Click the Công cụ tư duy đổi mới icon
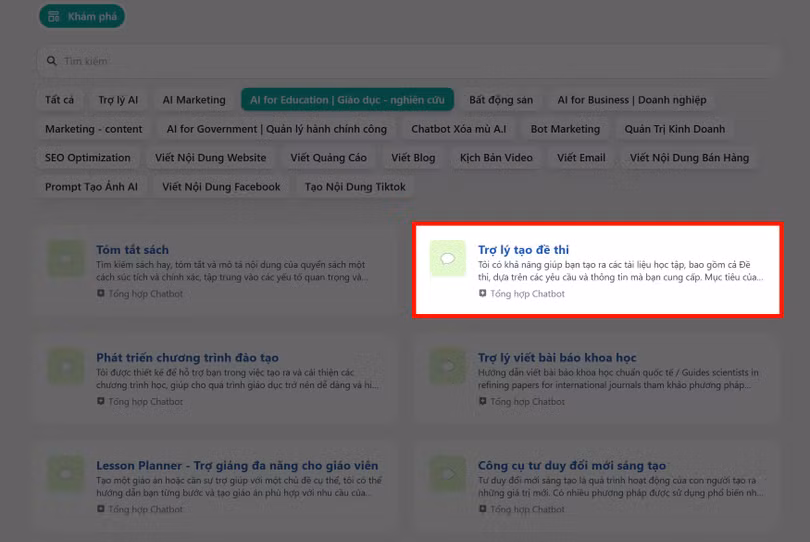 coord(448,475)
